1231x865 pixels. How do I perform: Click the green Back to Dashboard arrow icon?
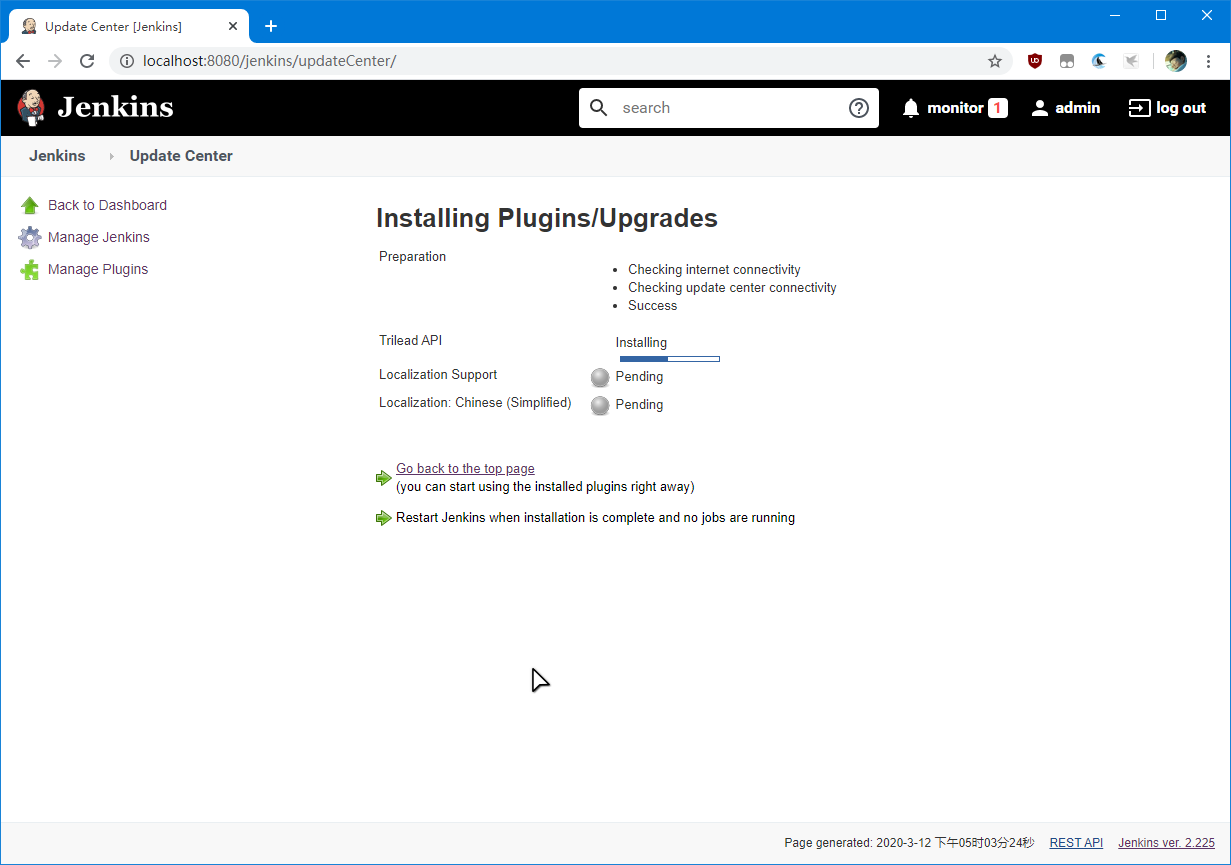pos(30,205)
